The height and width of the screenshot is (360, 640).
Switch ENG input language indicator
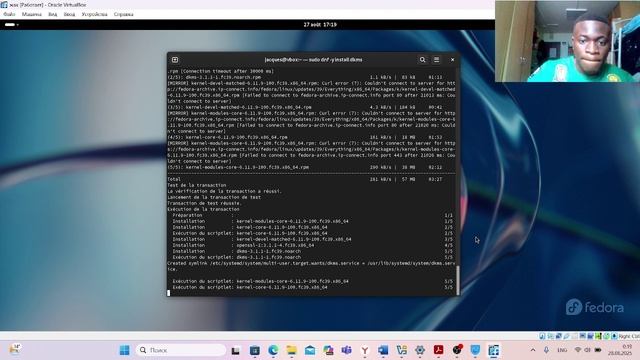click(x=562, y=350)
